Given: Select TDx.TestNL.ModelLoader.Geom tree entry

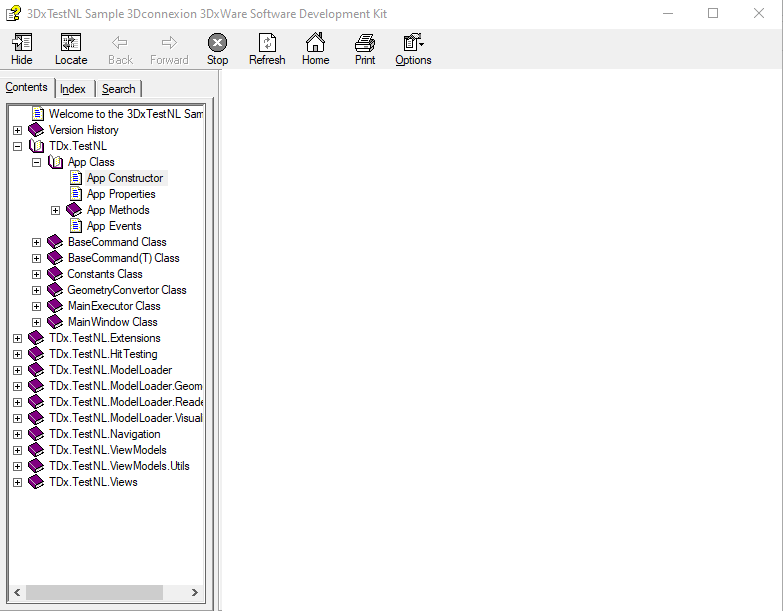Looking at the screenshot, I should [126, 386].
